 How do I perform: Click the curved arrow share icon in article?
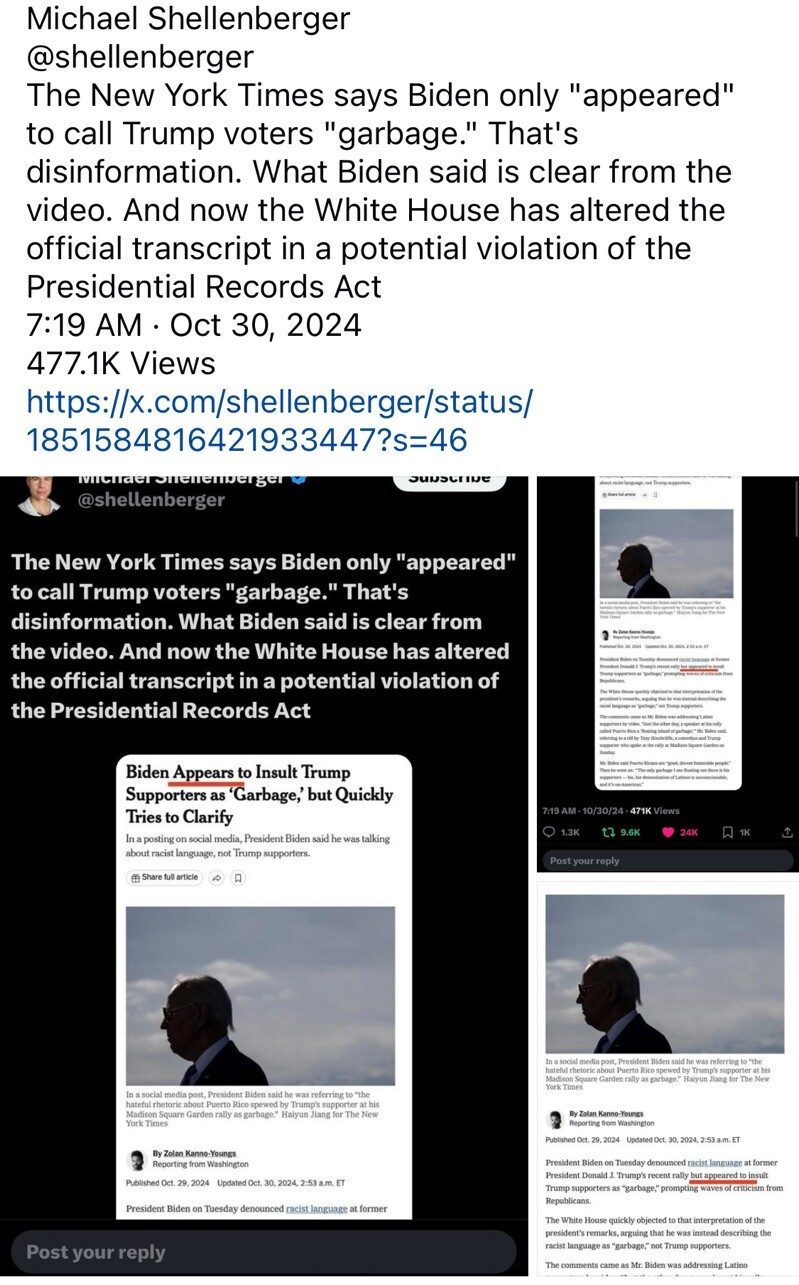pos(216,878)
